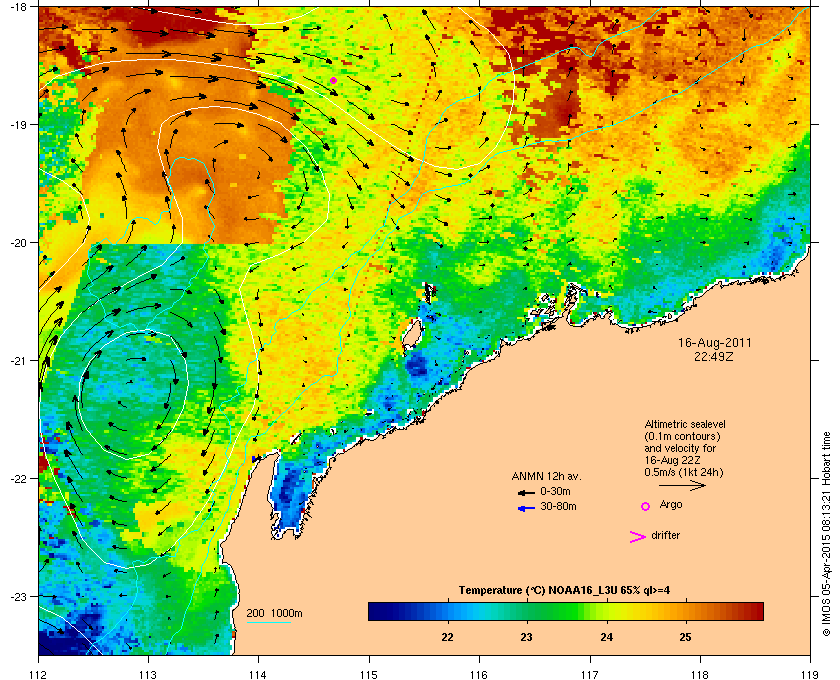
Task: Click the color bar tick label "25"
Action: (685, 638)
